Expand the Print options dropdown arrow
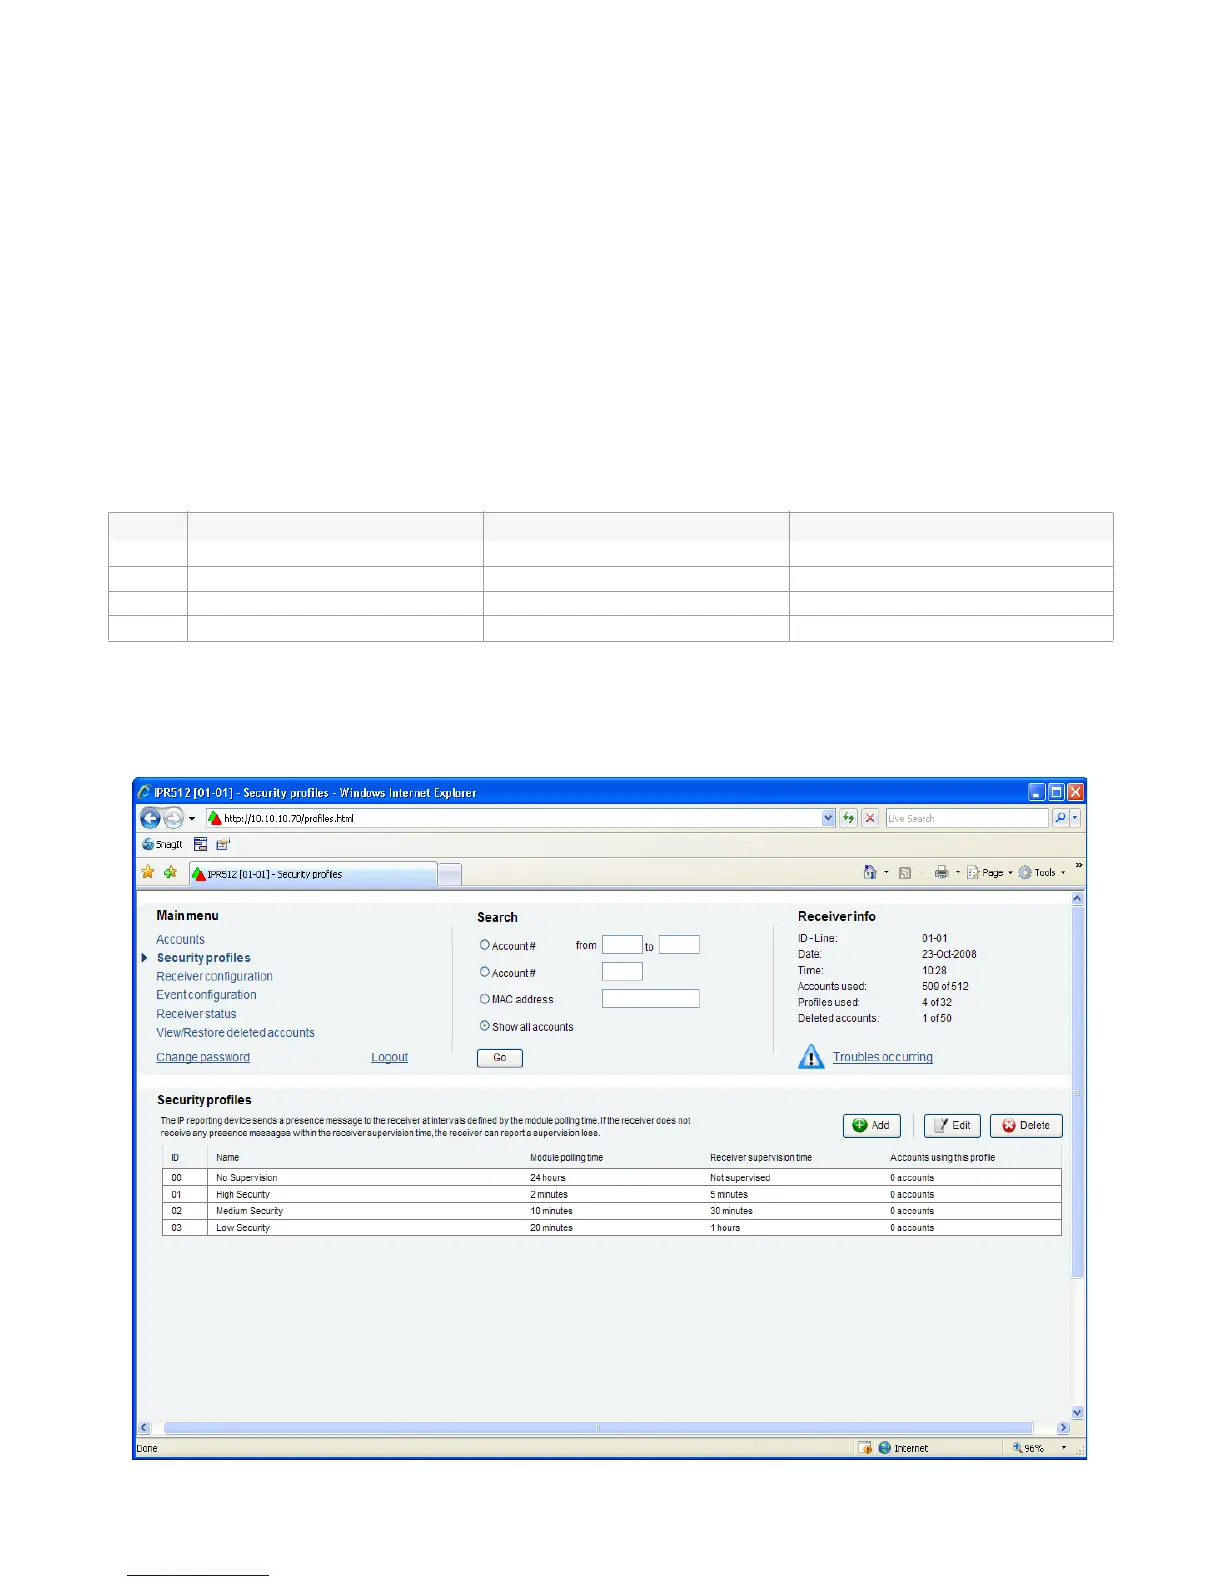The image size is (1224, 1584). click(958, 873)
